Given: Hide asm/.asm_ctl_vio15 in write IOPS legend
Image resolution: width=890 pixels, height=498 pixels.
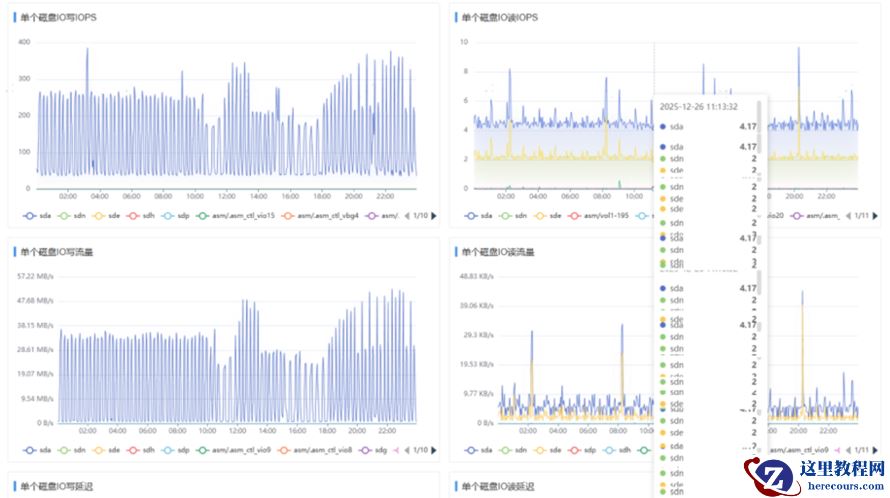Looking at the screenshot, I should click(235, 216).
